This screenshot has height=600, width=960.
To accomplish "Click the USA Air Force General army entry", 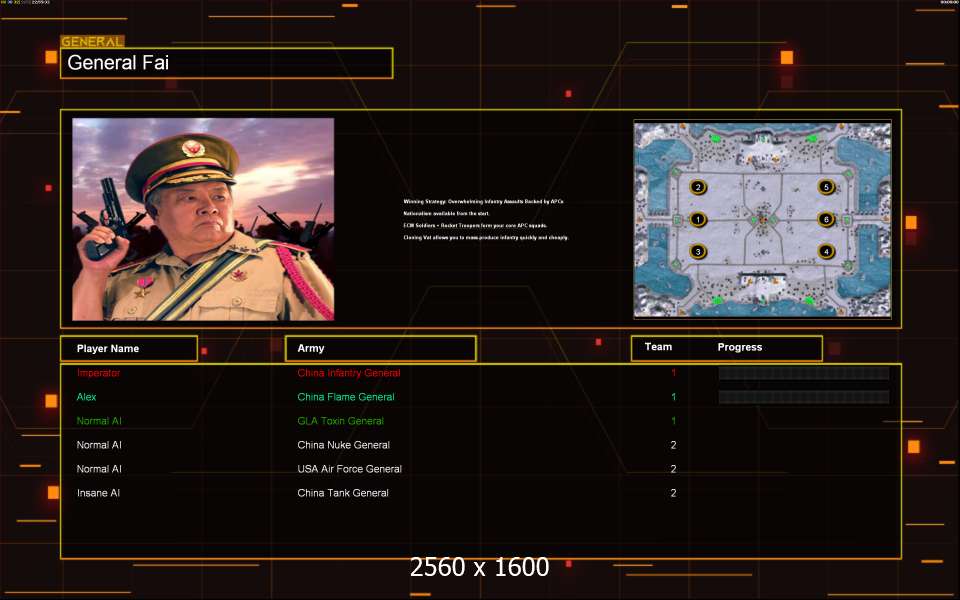I will [350, 469].
